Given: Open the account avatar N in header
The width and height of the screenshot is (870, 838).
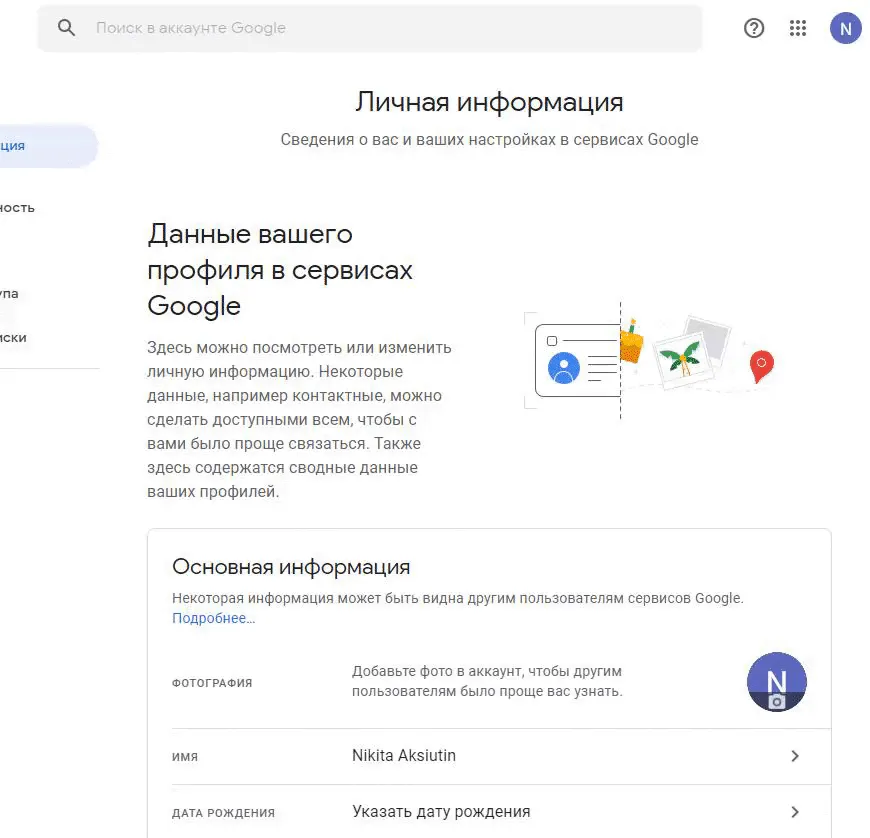Looking at the screenshot, I should coord(845,28).
